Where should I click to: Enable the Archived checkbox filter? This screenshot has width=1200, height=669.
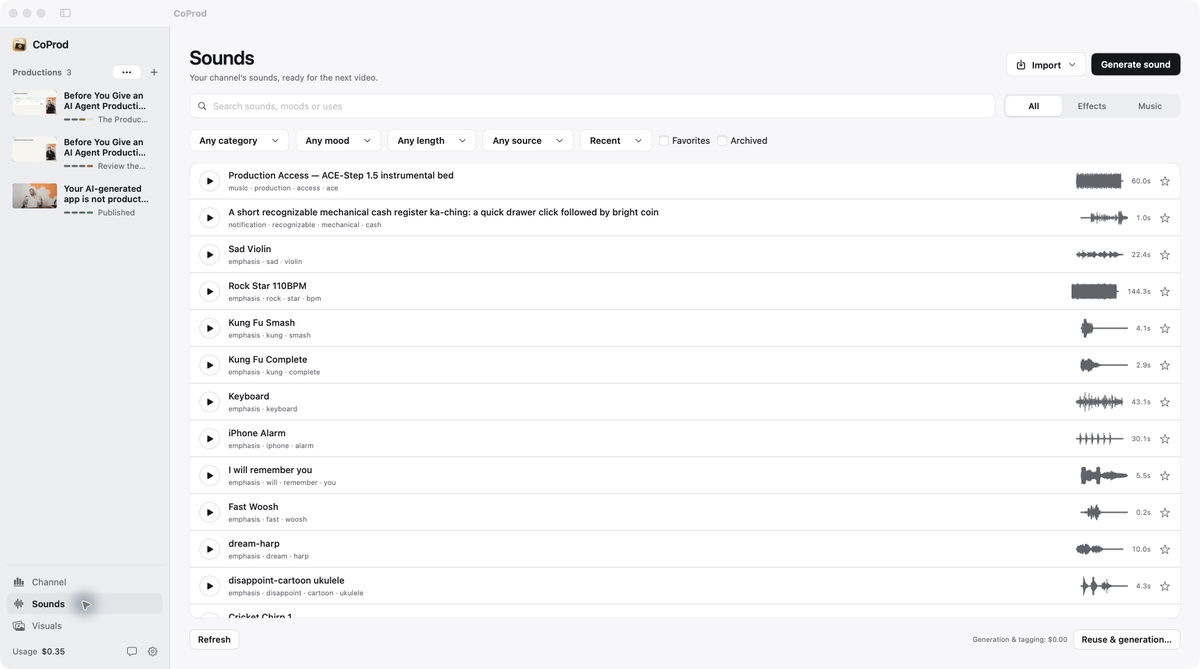pyautogui.click(x=722, y=141)
